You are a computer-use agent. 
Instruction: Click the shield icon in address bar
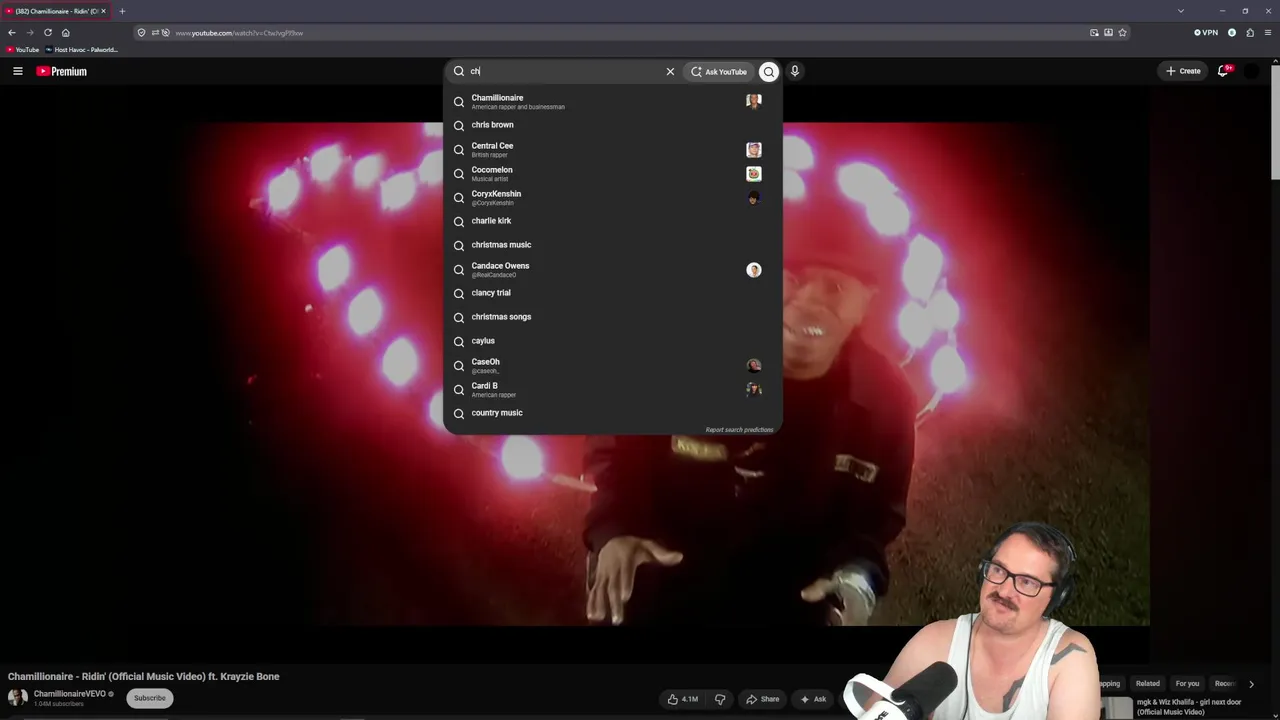pyautogui.click(x=141, y=33)
